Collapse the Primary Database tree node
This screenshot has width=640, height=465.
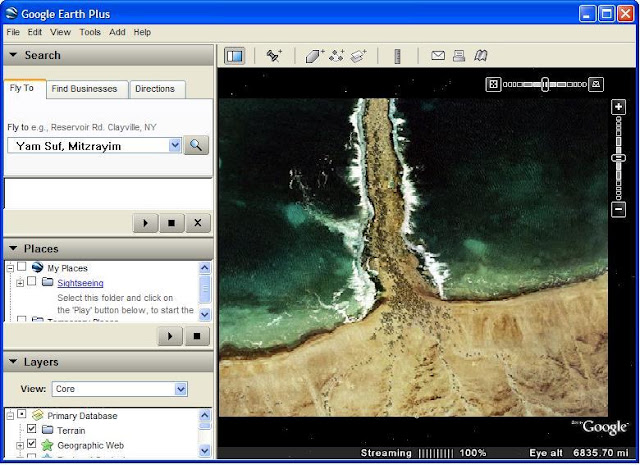(10, 416)
